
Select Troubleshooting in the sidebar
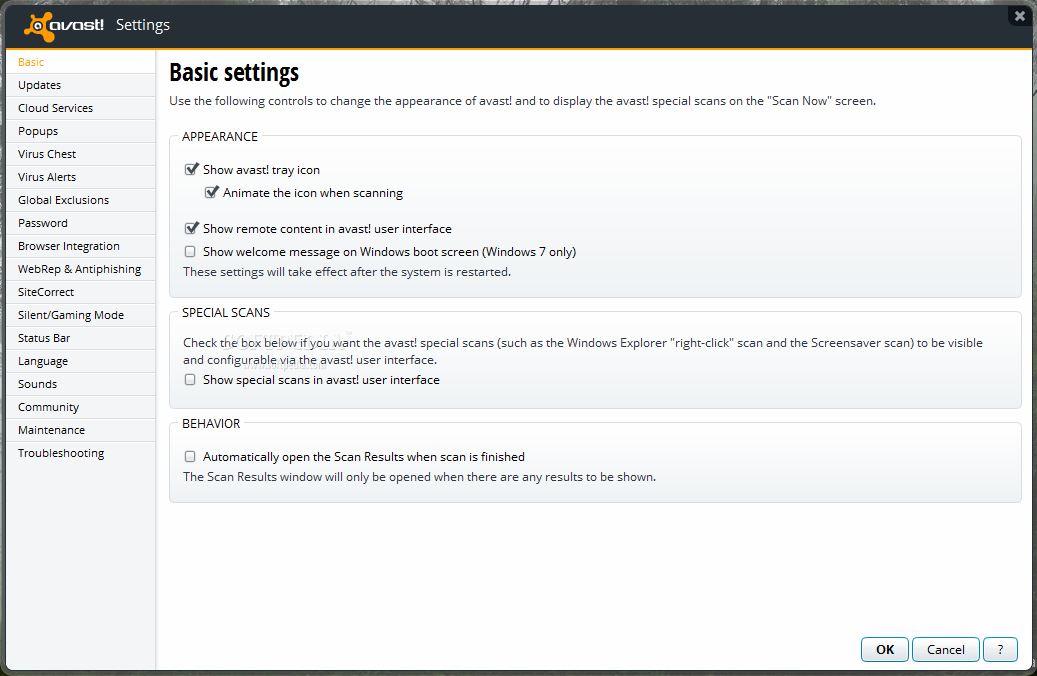pyautogui.click(x=81, y=453)
